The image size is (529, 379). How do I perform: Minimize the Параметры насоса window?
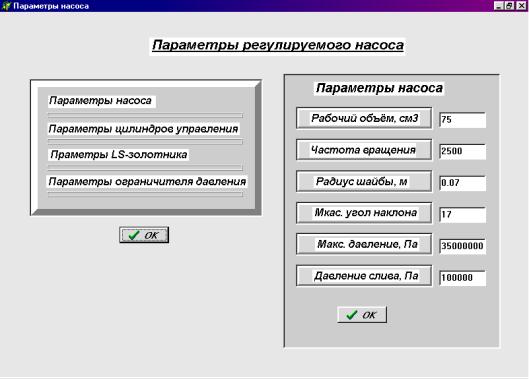click(499, 6)
